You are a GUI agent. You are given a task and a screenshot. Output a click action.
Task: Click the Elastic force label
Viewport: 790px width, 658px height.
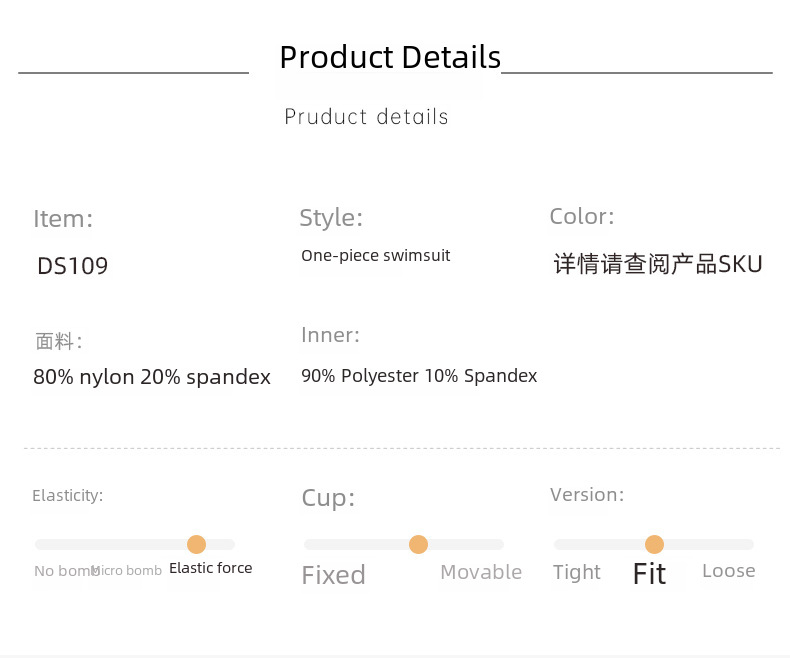(x=210, y=568)
